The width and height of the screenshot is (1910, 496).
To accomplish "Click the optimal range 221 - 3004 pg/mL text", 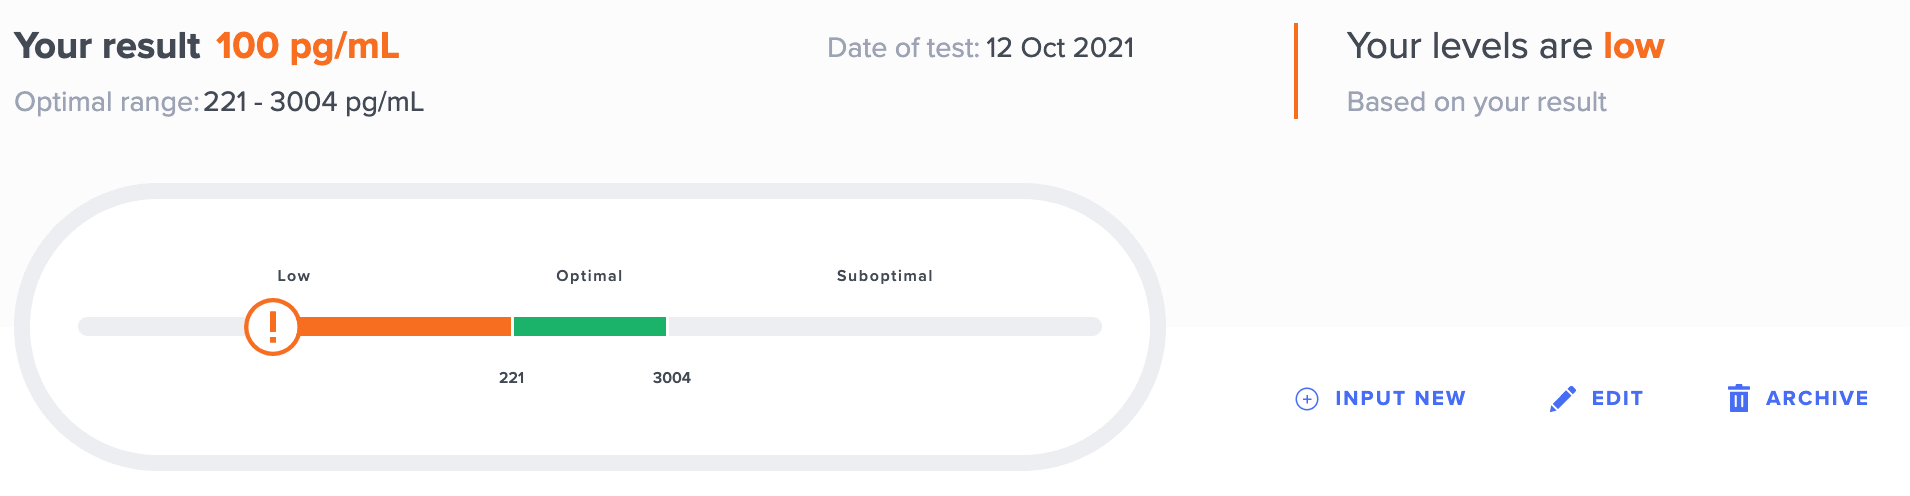I will 313,102.
